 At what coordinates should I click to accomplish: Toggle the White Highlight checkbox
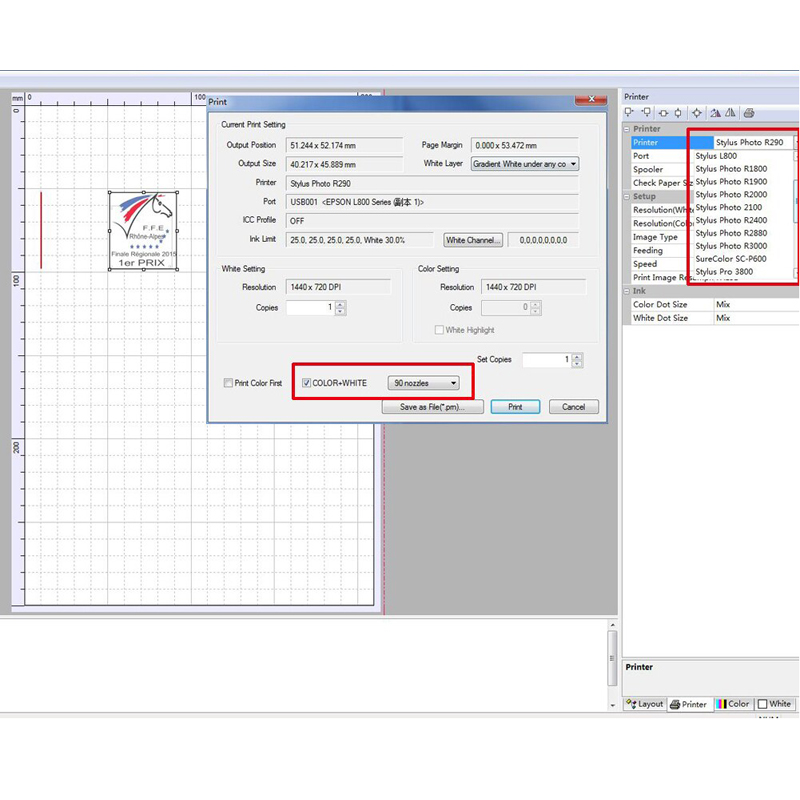coord(439,330)
